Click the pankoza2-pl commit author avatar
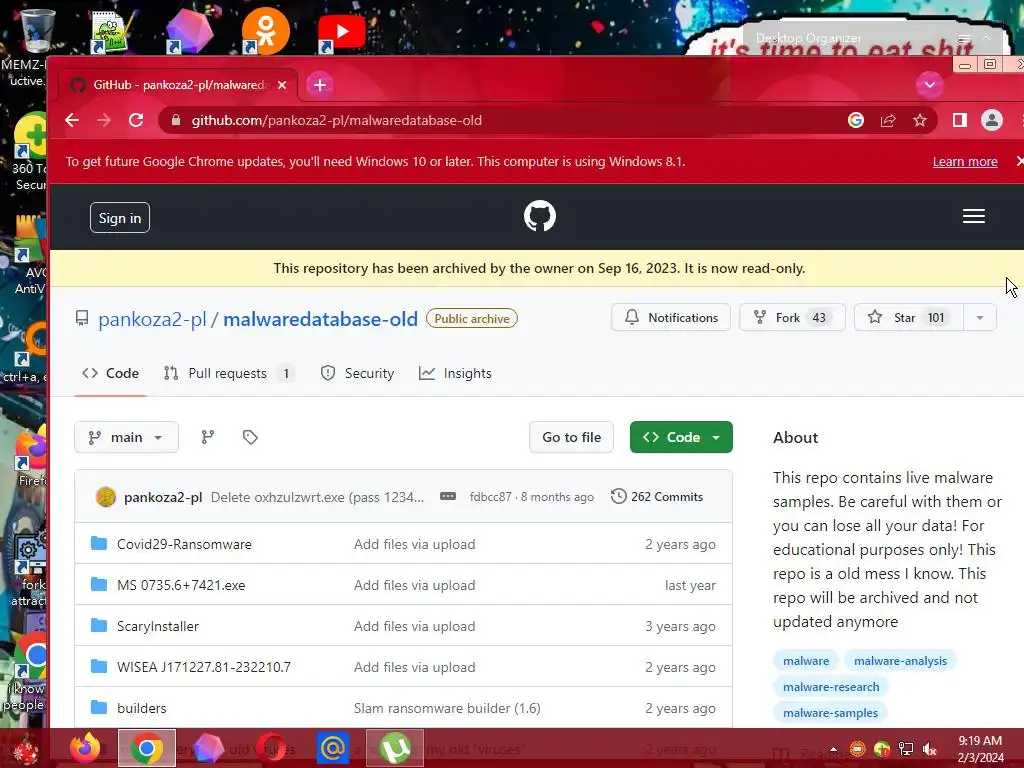Image resolution: width=1024 pixels, height=768 pixels. coord(106,497)
